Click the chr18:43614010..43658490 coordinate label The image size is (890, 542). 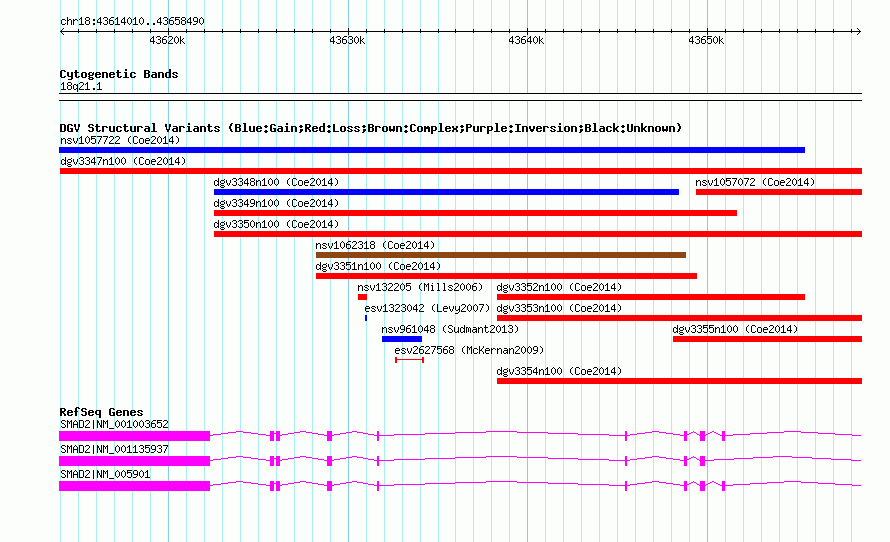pyautogui.click(x=132, y=21)
